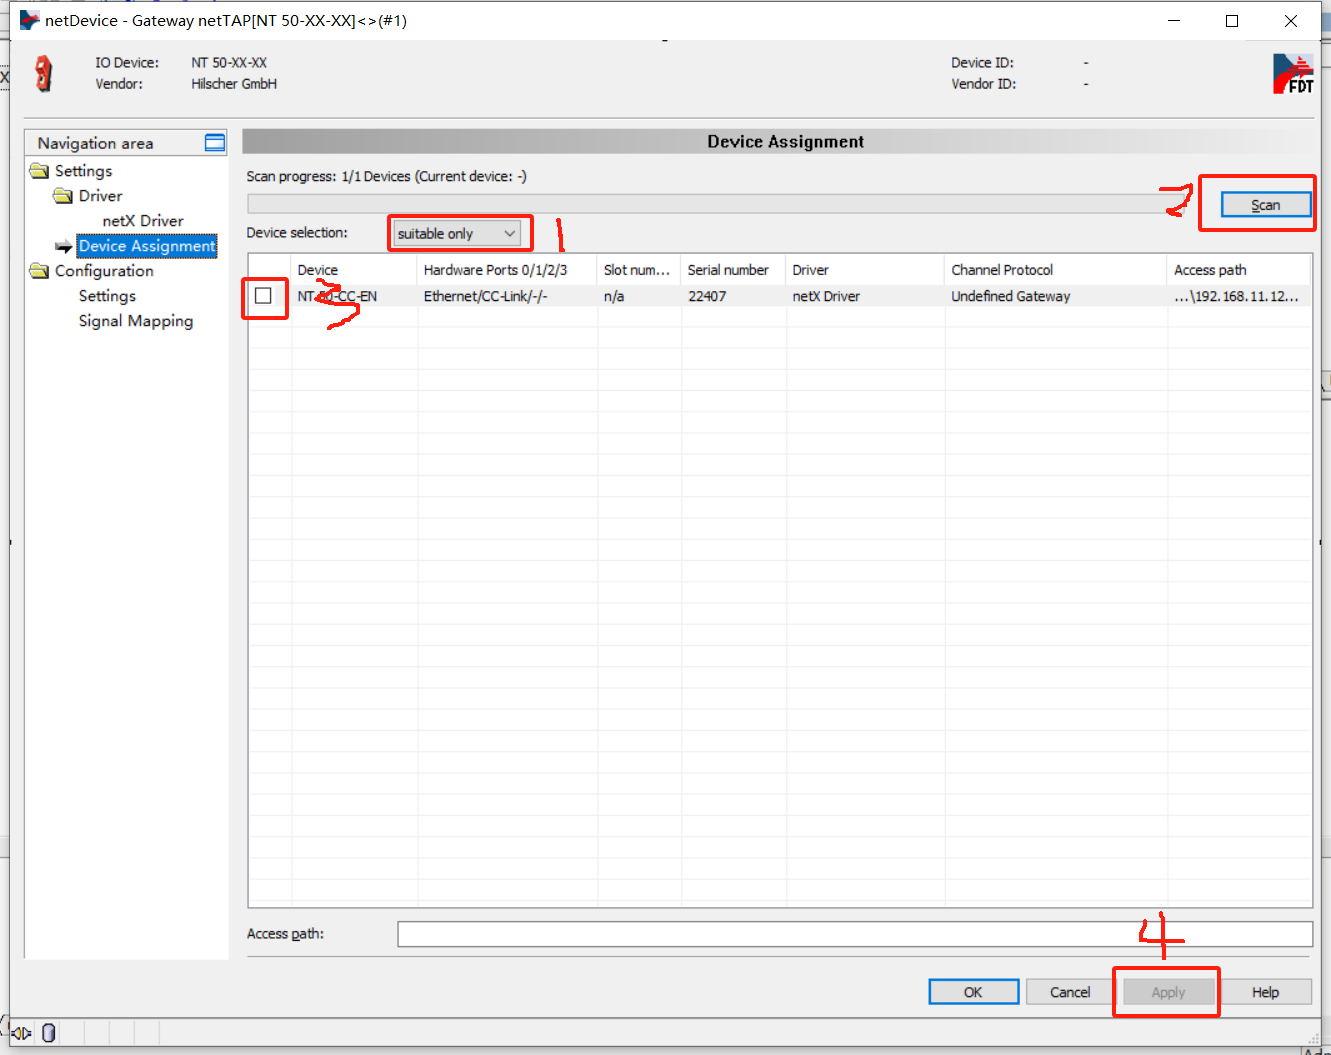Select Settings under Configuration

coord(107,296)
